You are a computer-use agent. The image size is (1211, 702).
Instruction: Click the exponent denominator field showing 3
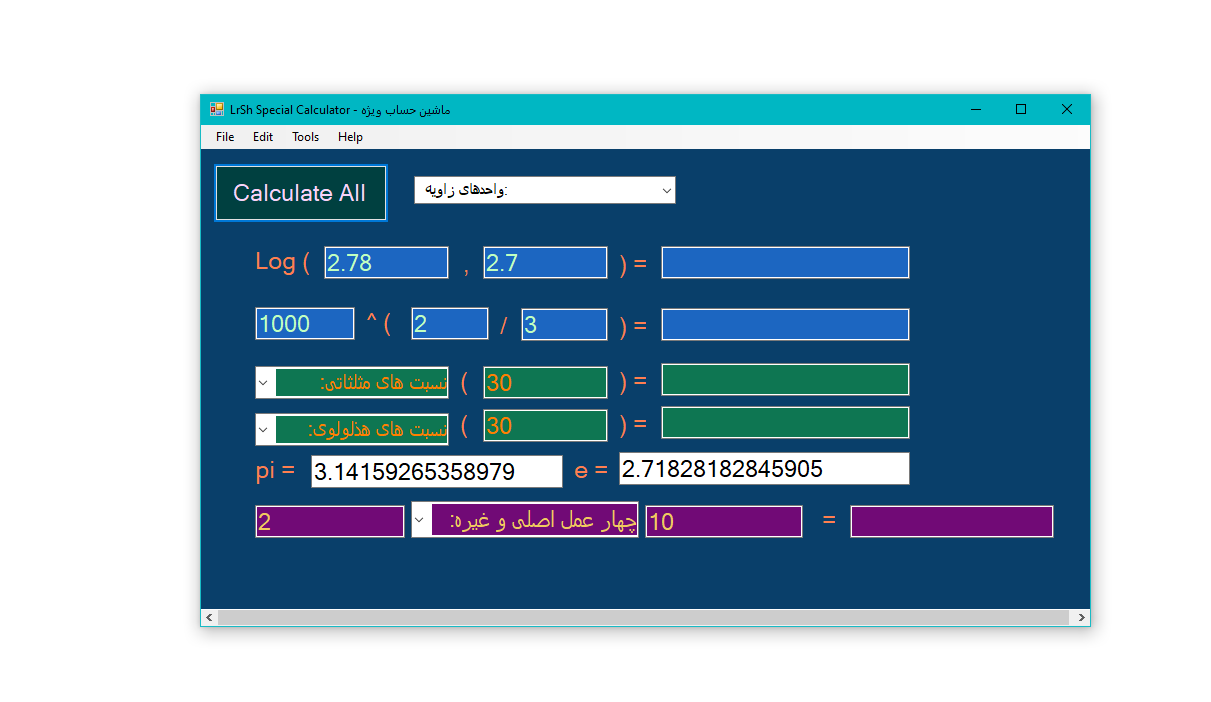pyautogui.click(x=564, y=324)
